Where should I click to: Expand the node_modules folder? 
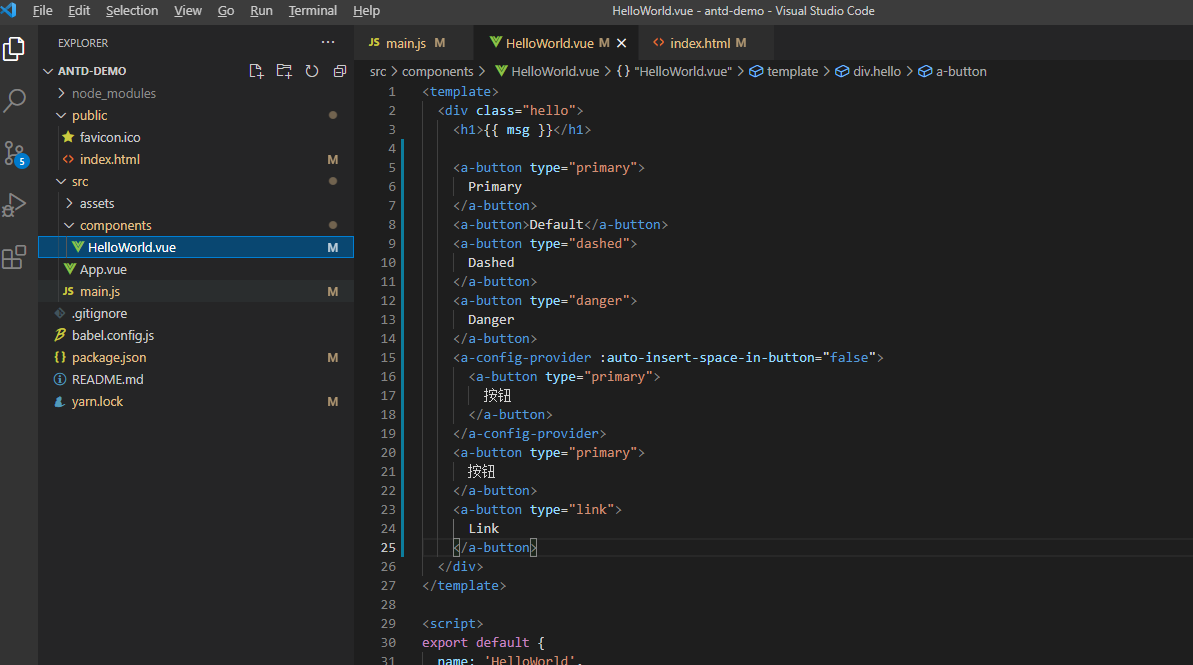(x=113, y=93)
